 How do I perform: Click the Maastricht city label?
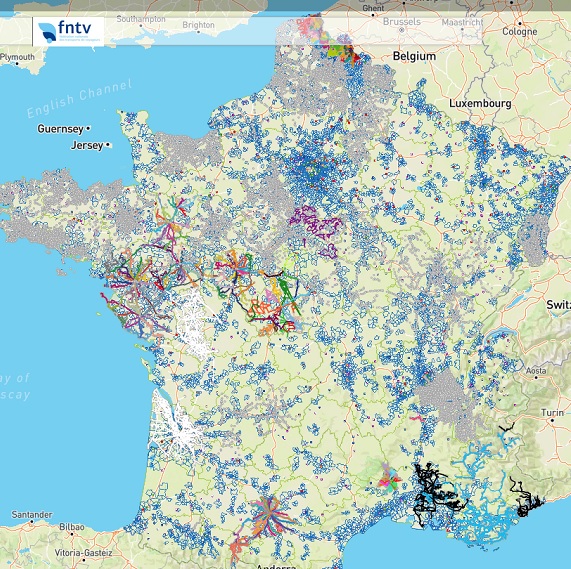coord(462,23)
